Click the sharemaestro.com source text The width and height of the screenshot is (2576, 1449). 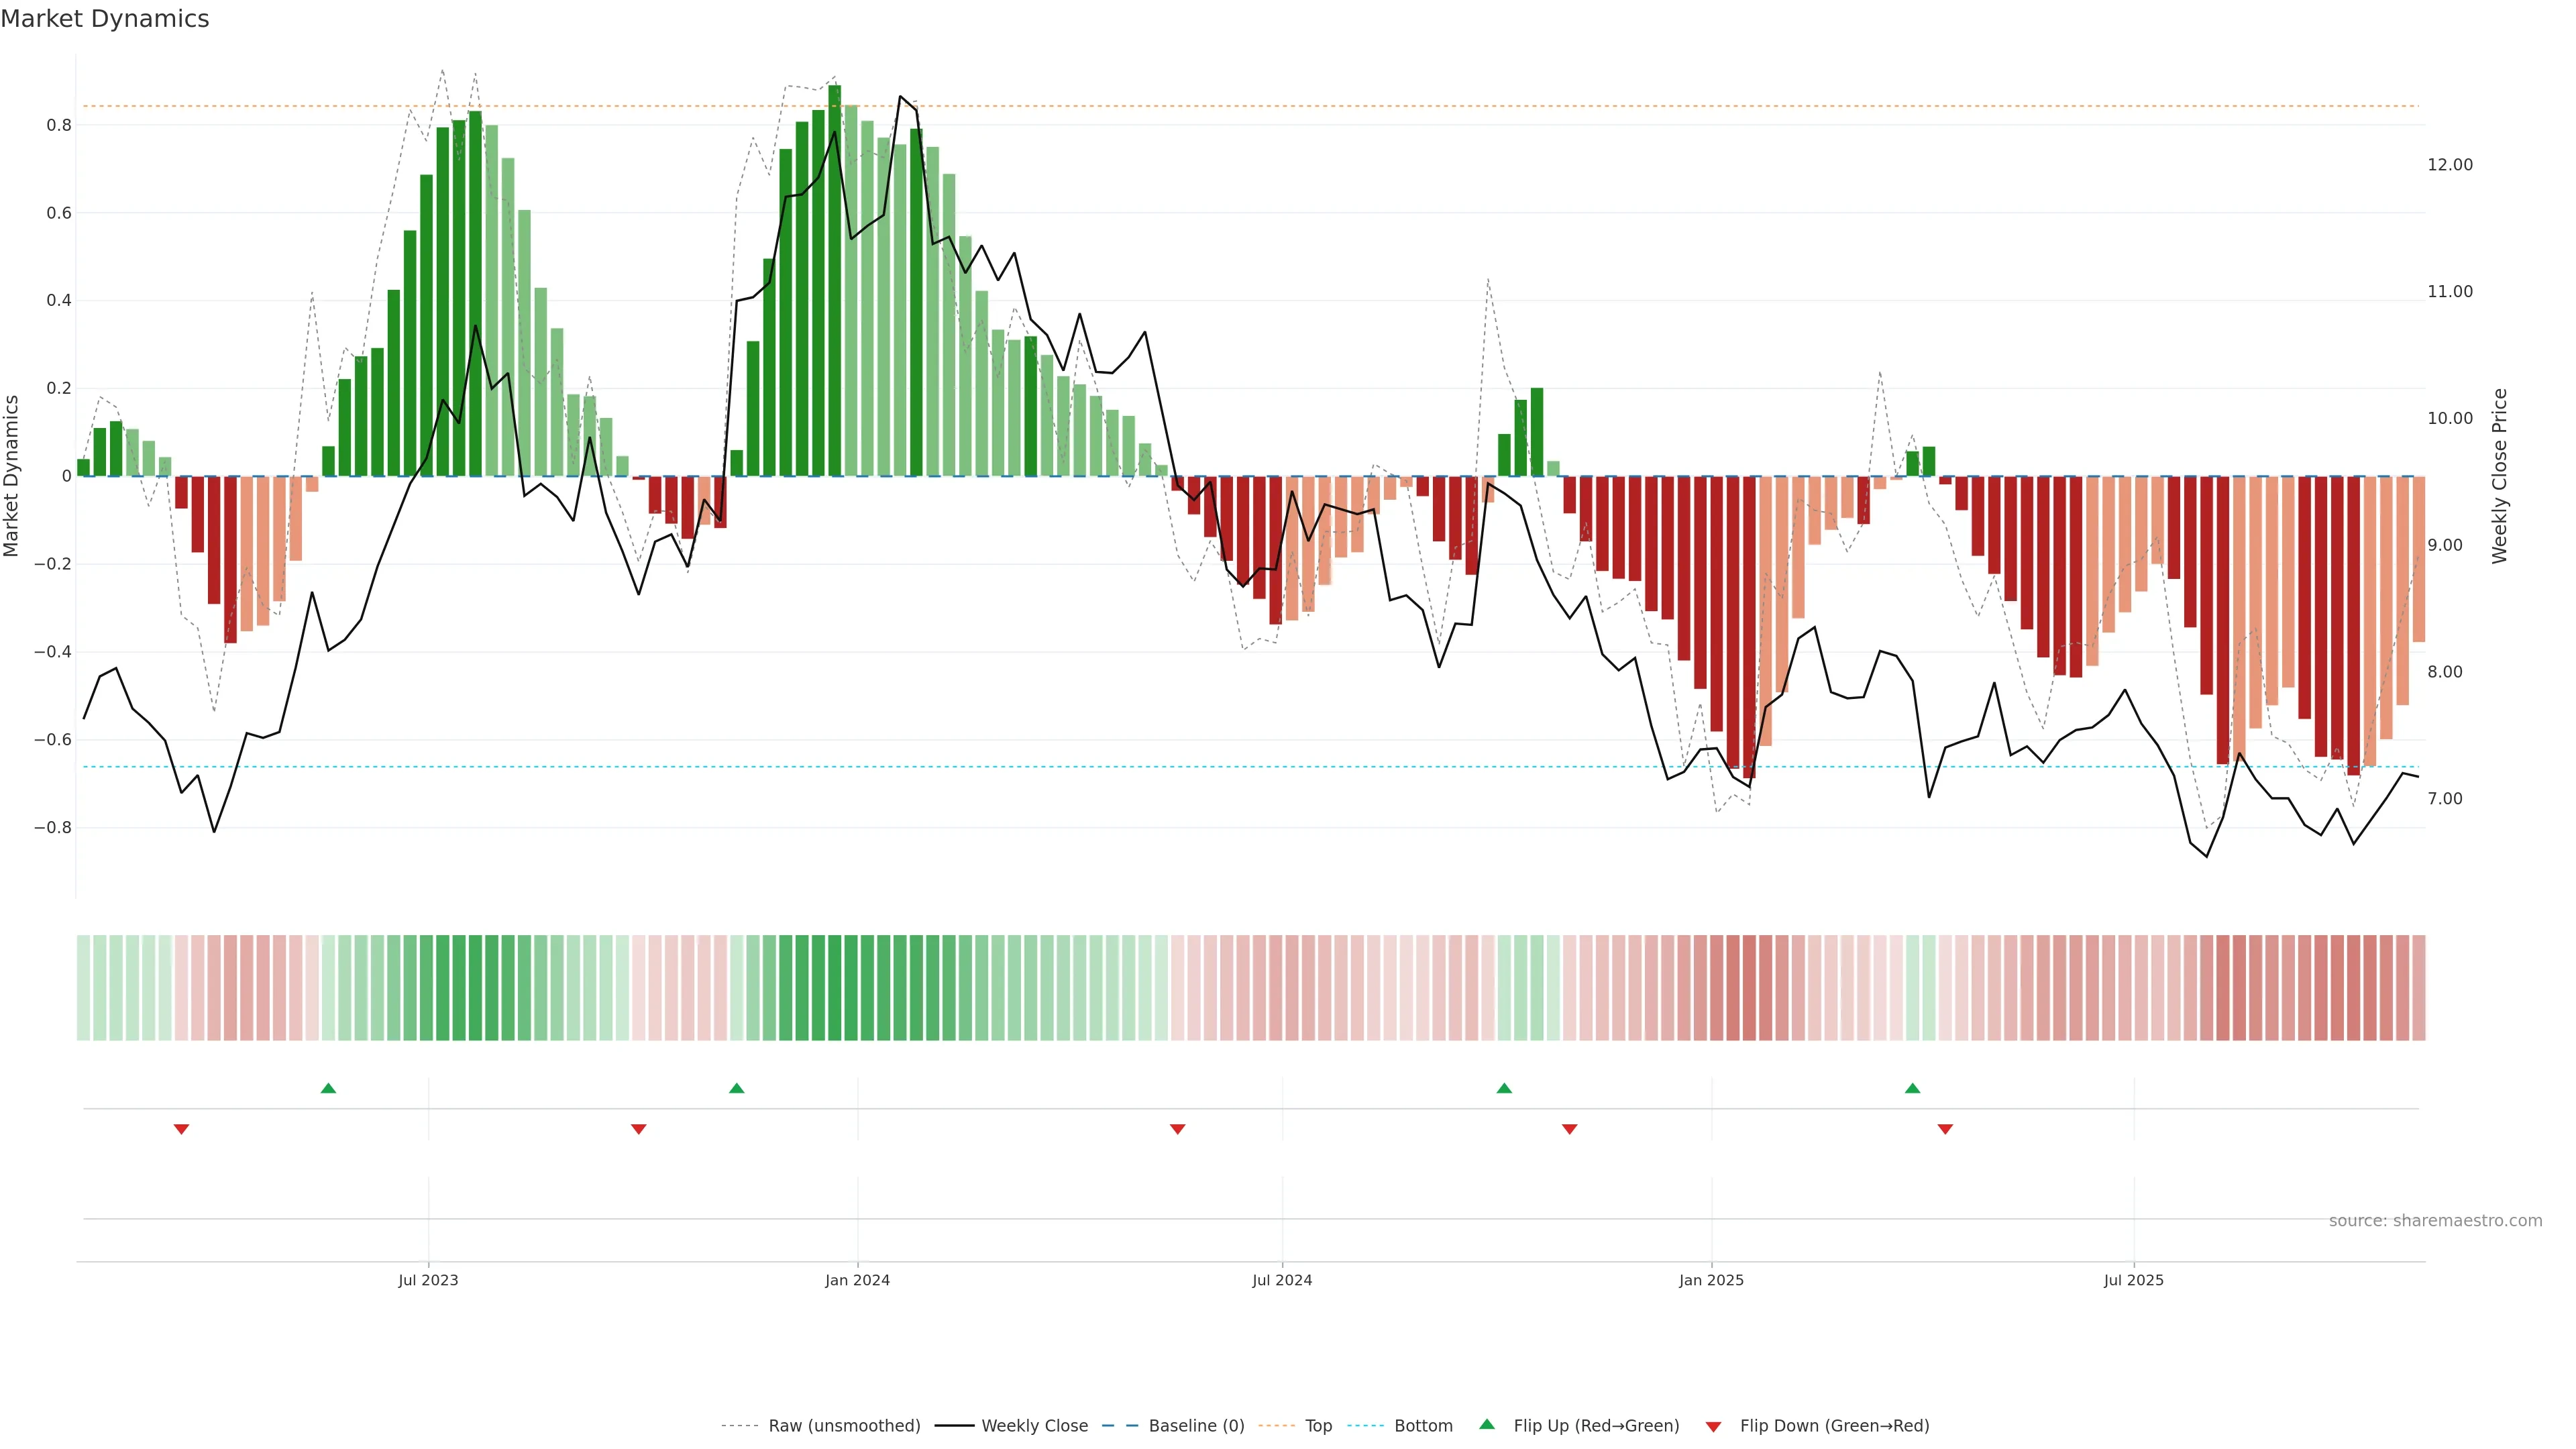click(2435, 1221)
